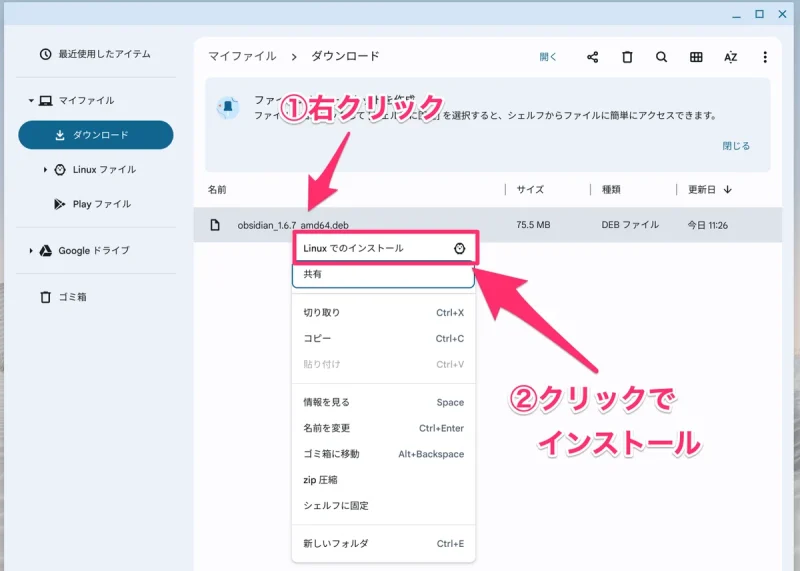Image resolution: width=800 pixels, height=571 pixels.
Task: Choose コピー from the context menu
Action: pyautogui.click(x=384, y=338)
